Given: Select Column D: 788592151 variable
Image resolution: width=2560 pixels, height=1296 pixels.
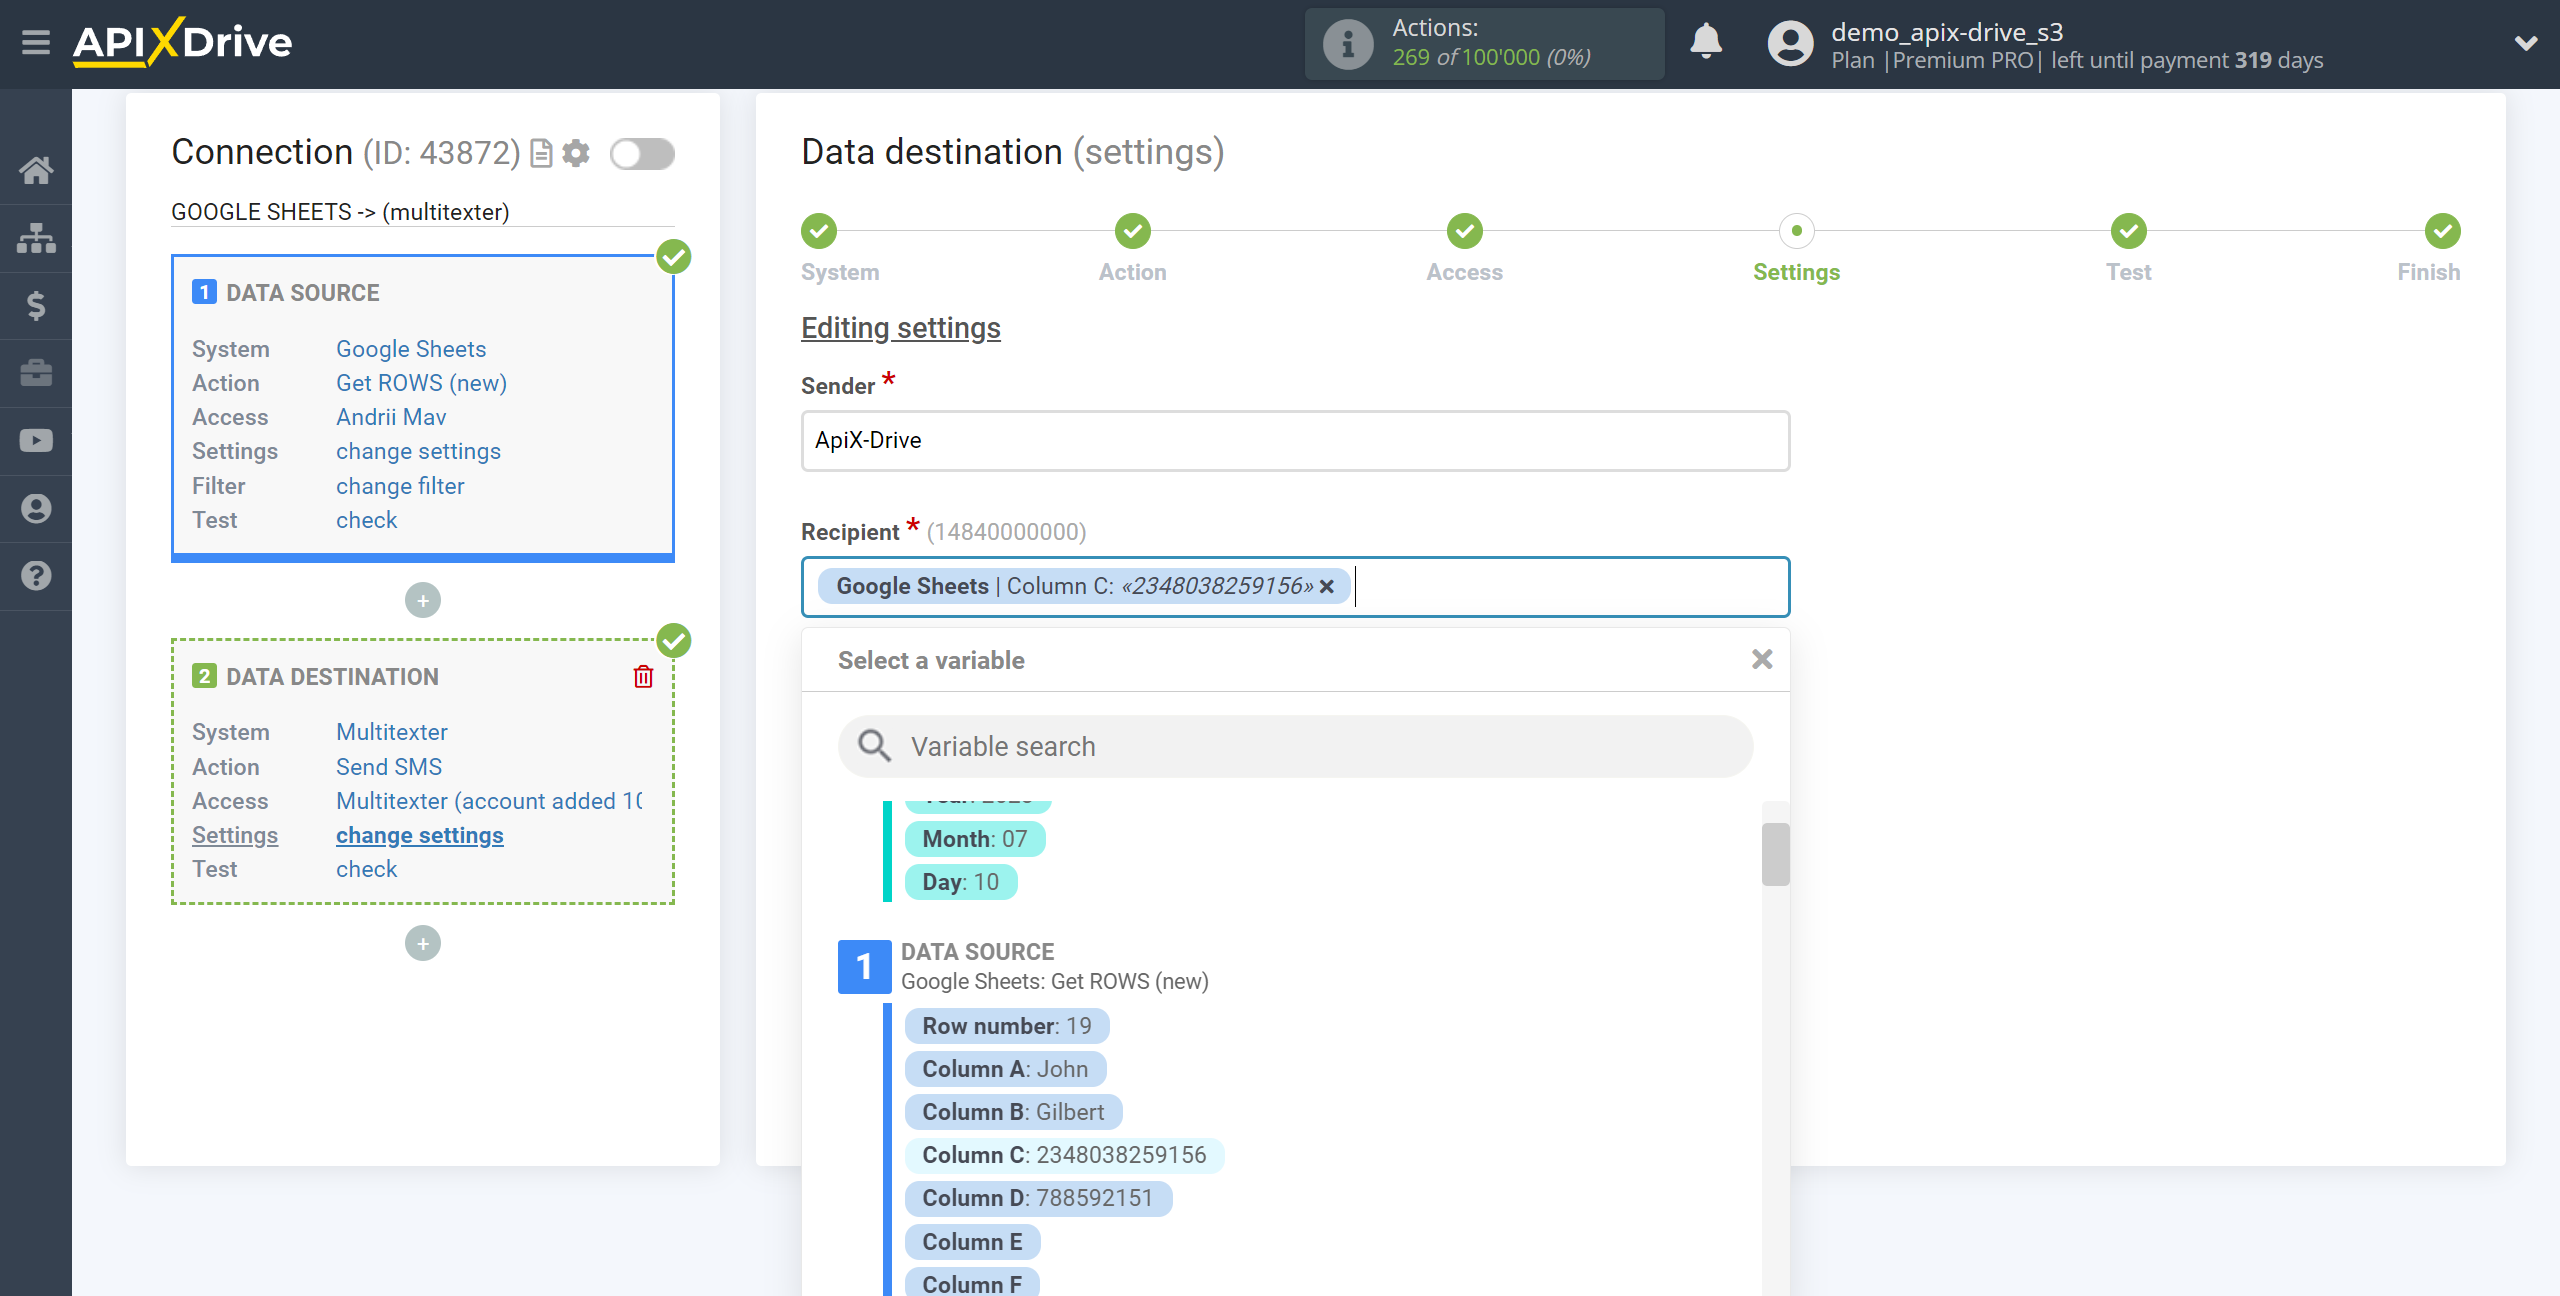Looking at the screenshot, I should 1038,1198.
